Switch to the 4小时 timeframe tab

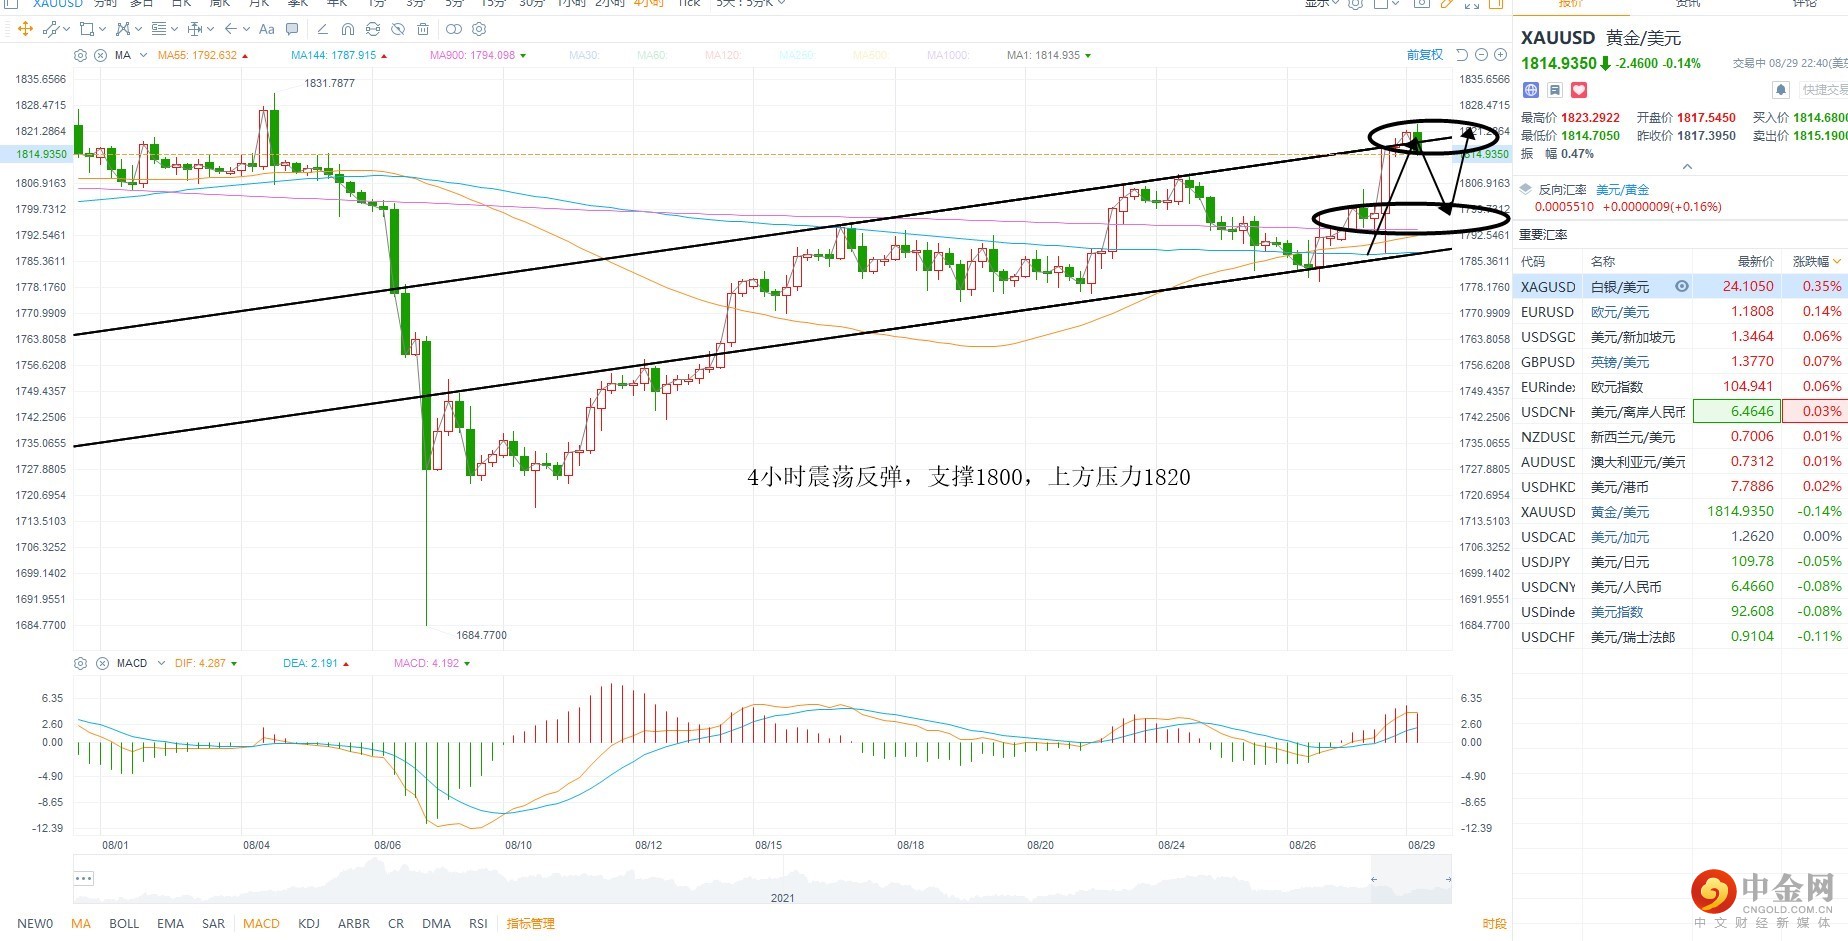coord(648,4)
